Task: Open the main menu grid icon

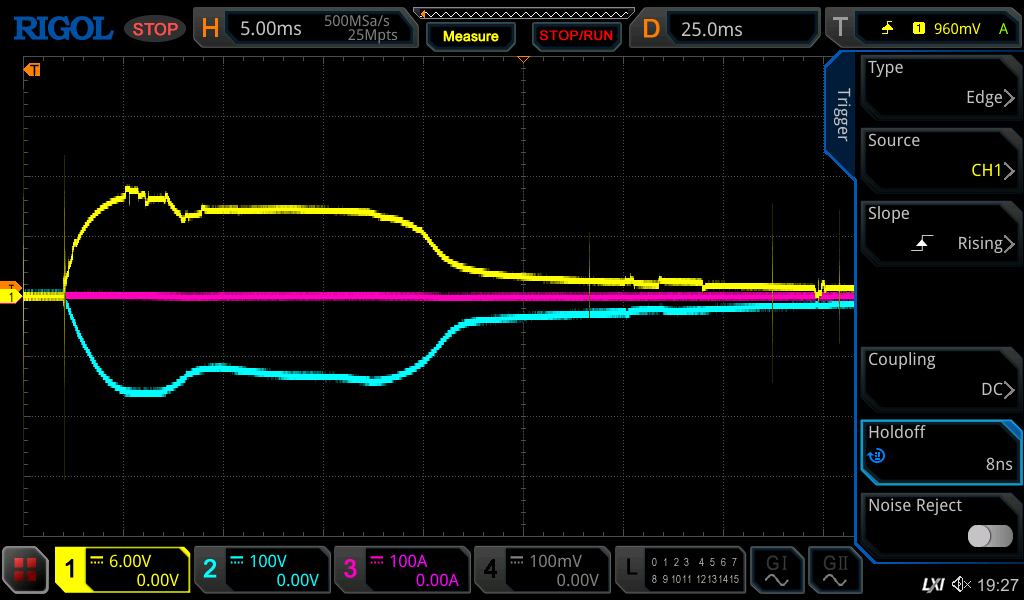Action: pyautogui.click(x=26, y=570)
